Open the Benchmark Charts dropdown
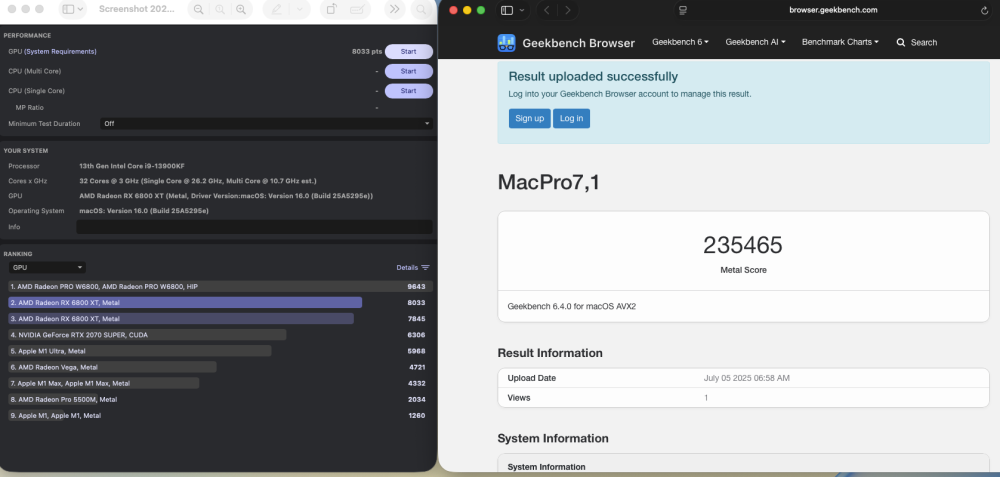Screen dimensions: 1000x477 [x=840, y=42]
